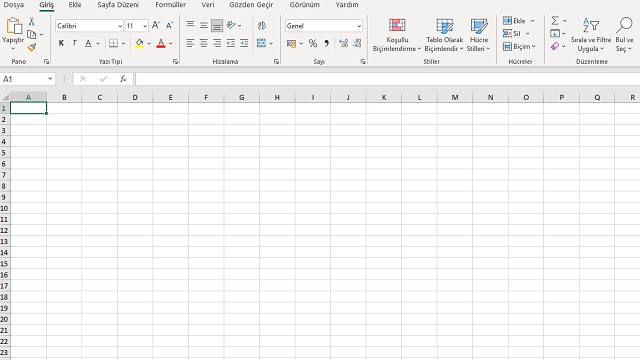
Task: Increase font size with larger A icon
Action: [x=156, y=26]
